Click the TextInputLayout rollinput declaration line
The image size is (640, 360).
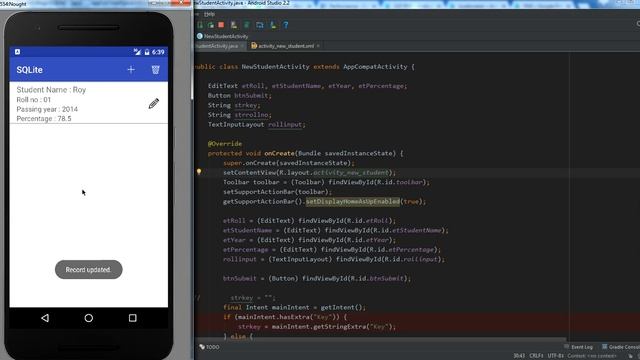[x=256, y=124]
